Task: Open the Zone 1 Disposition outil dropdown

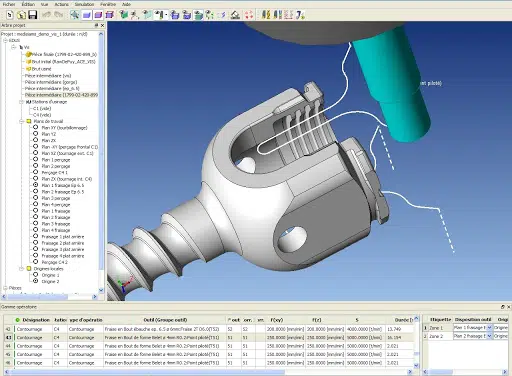Action: pos(489,328)
